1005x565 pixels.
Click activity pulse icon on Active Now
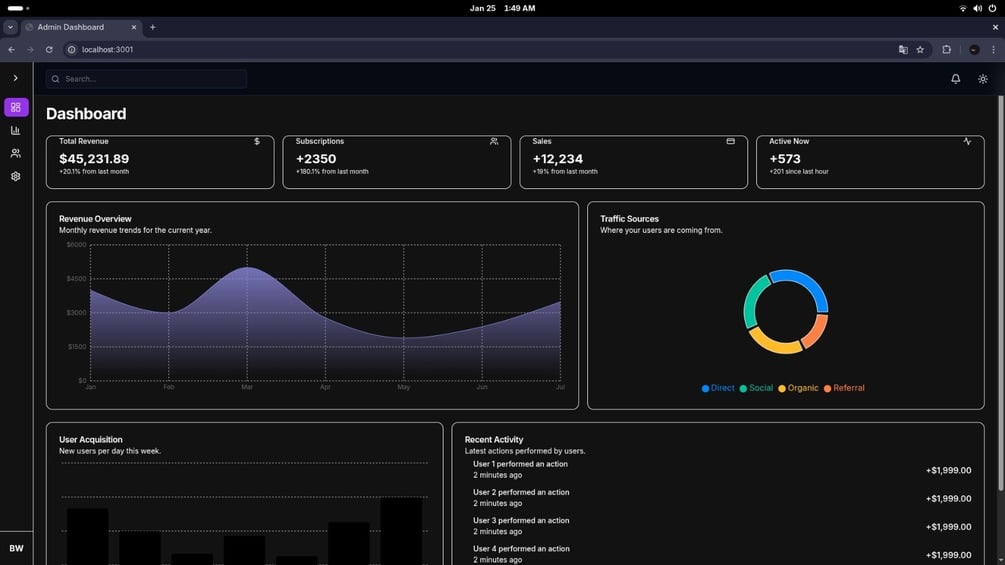pyautogui.click(x=967, y=141)
